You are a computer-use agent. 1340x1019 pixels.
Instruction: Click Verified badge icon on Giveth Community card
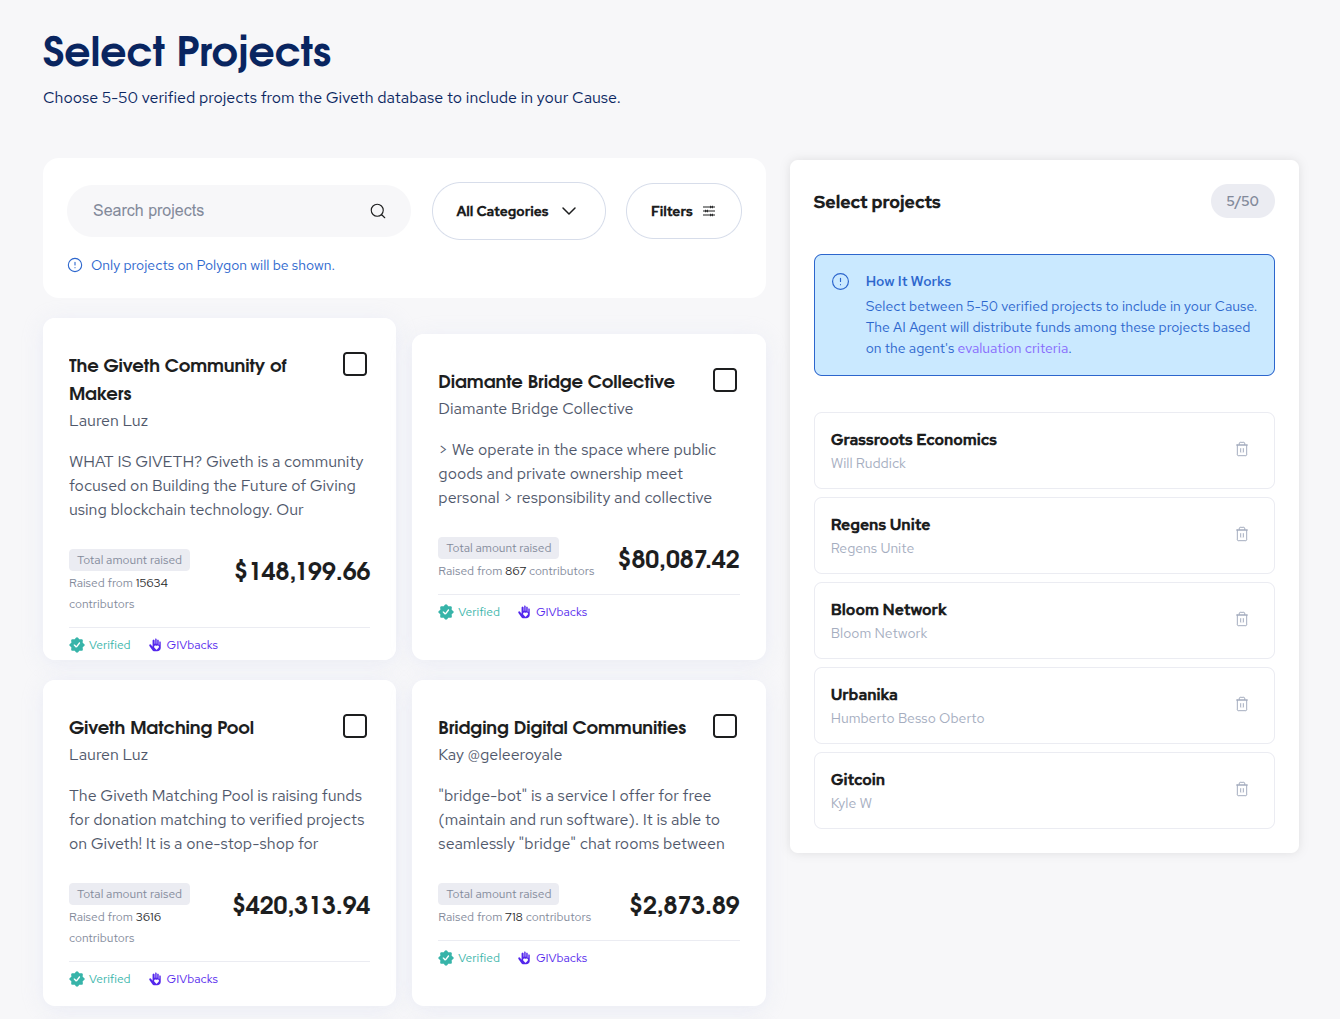click(77, 645)
